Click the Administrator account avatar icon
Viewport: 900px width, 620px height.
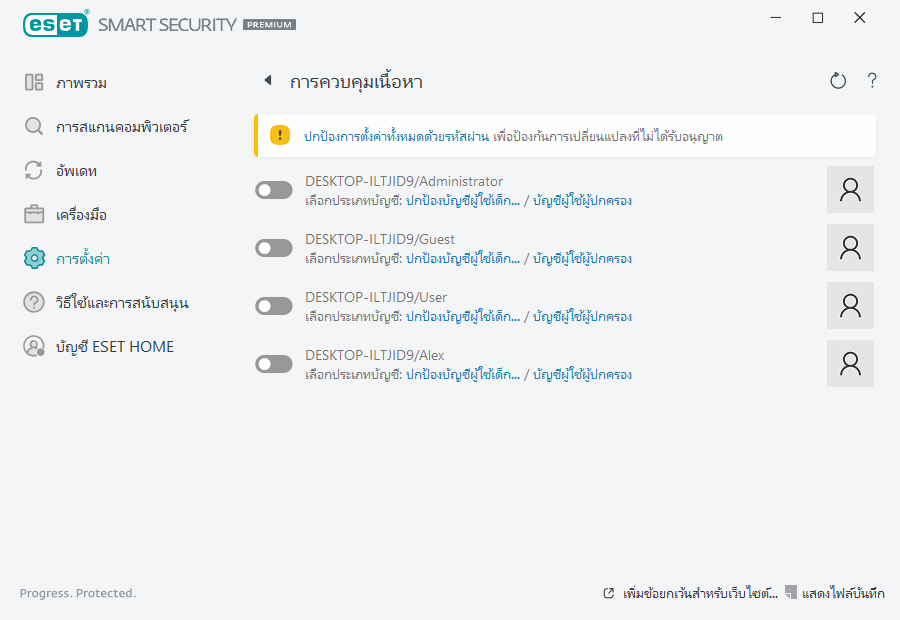click(x=850, y=190)
